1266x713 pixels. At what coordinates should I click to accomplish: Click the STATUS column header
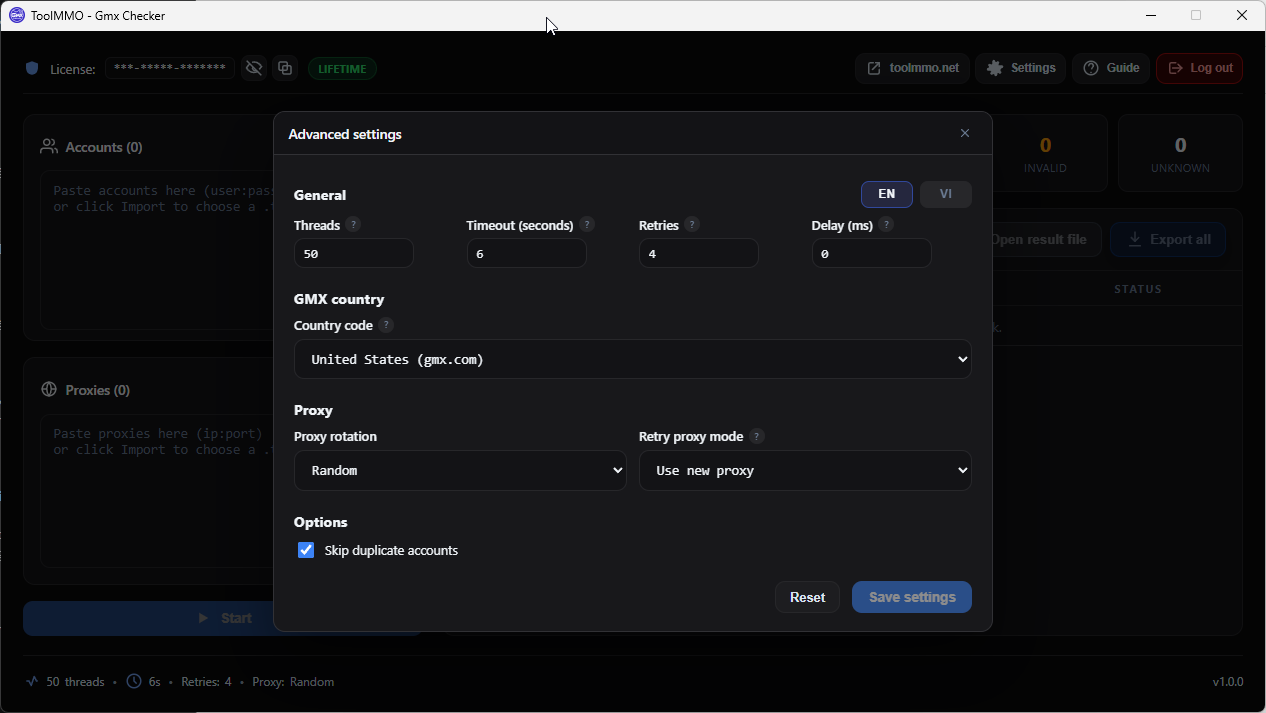[1138, 289]
